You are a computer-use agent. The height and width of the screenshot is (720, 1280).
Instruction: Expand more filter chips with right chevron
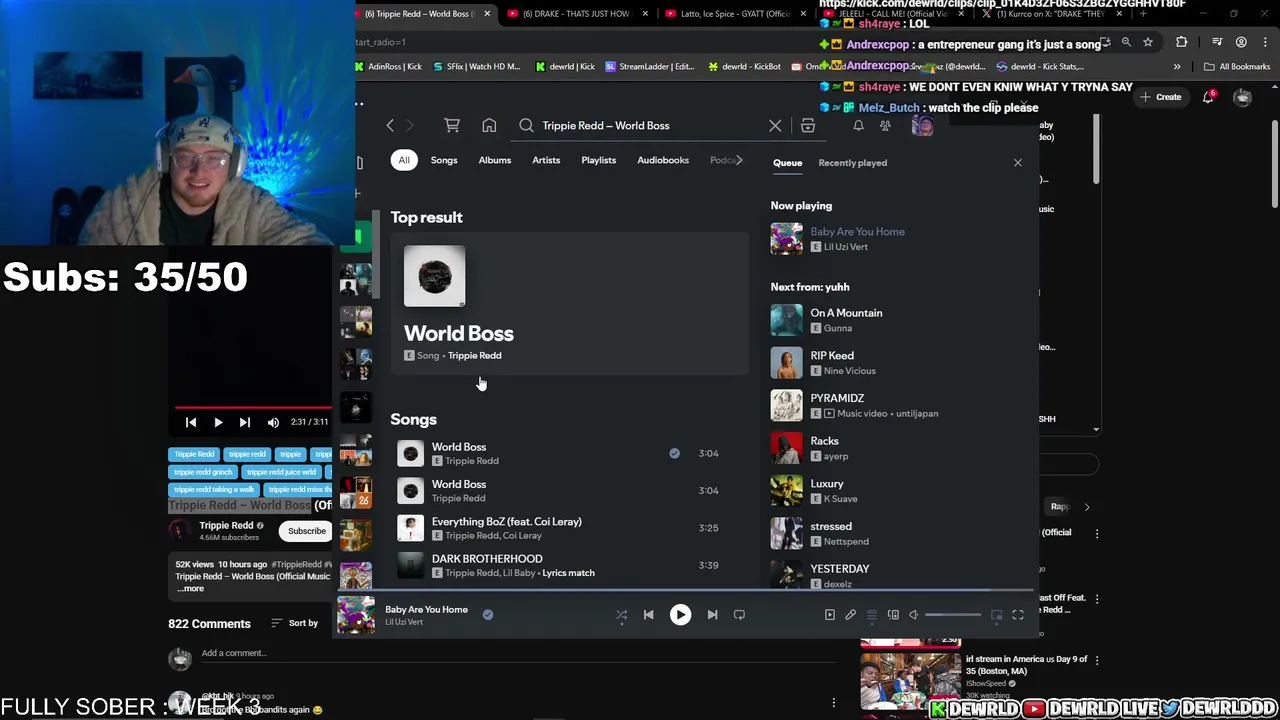[x=738, y=160]
